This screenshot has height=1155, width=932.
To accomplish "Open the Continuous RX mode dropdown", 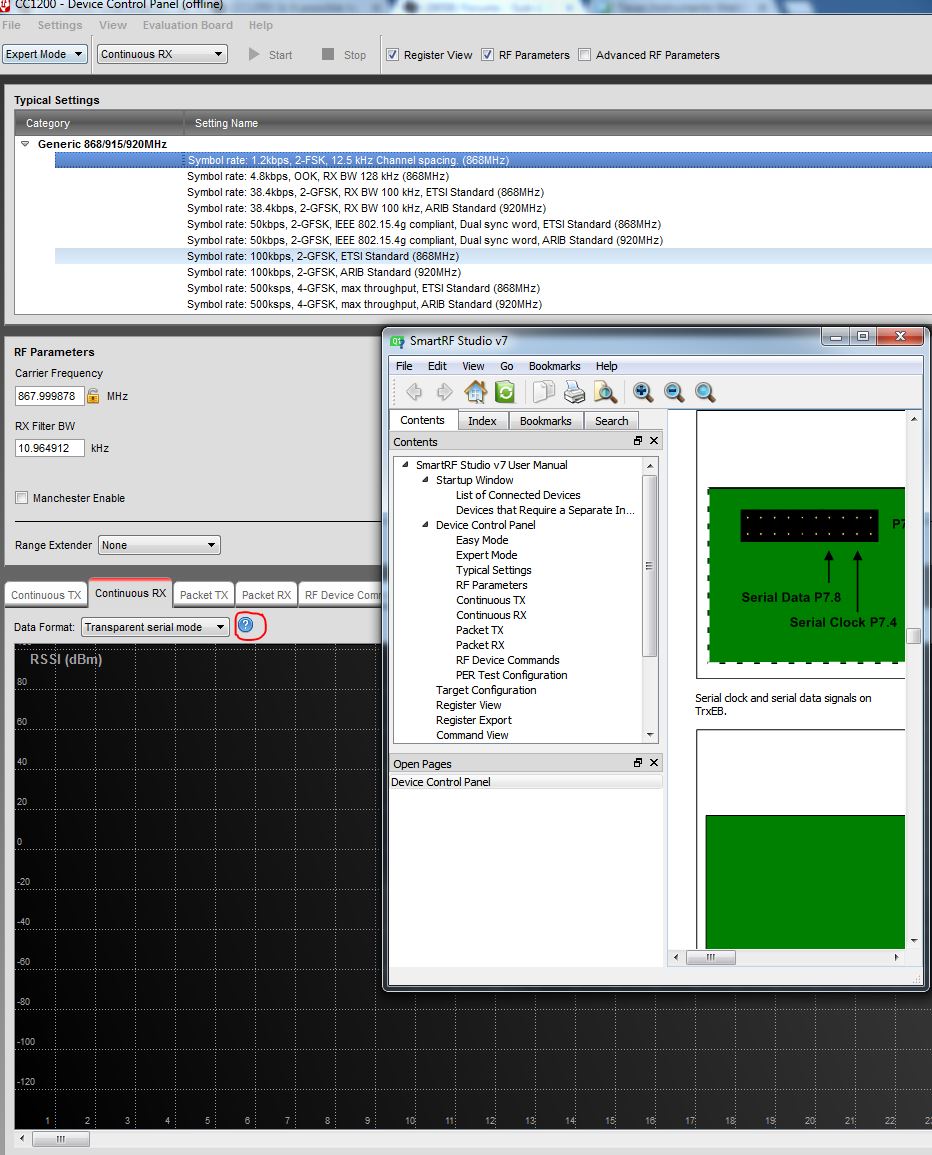I will tap(162, 55).
